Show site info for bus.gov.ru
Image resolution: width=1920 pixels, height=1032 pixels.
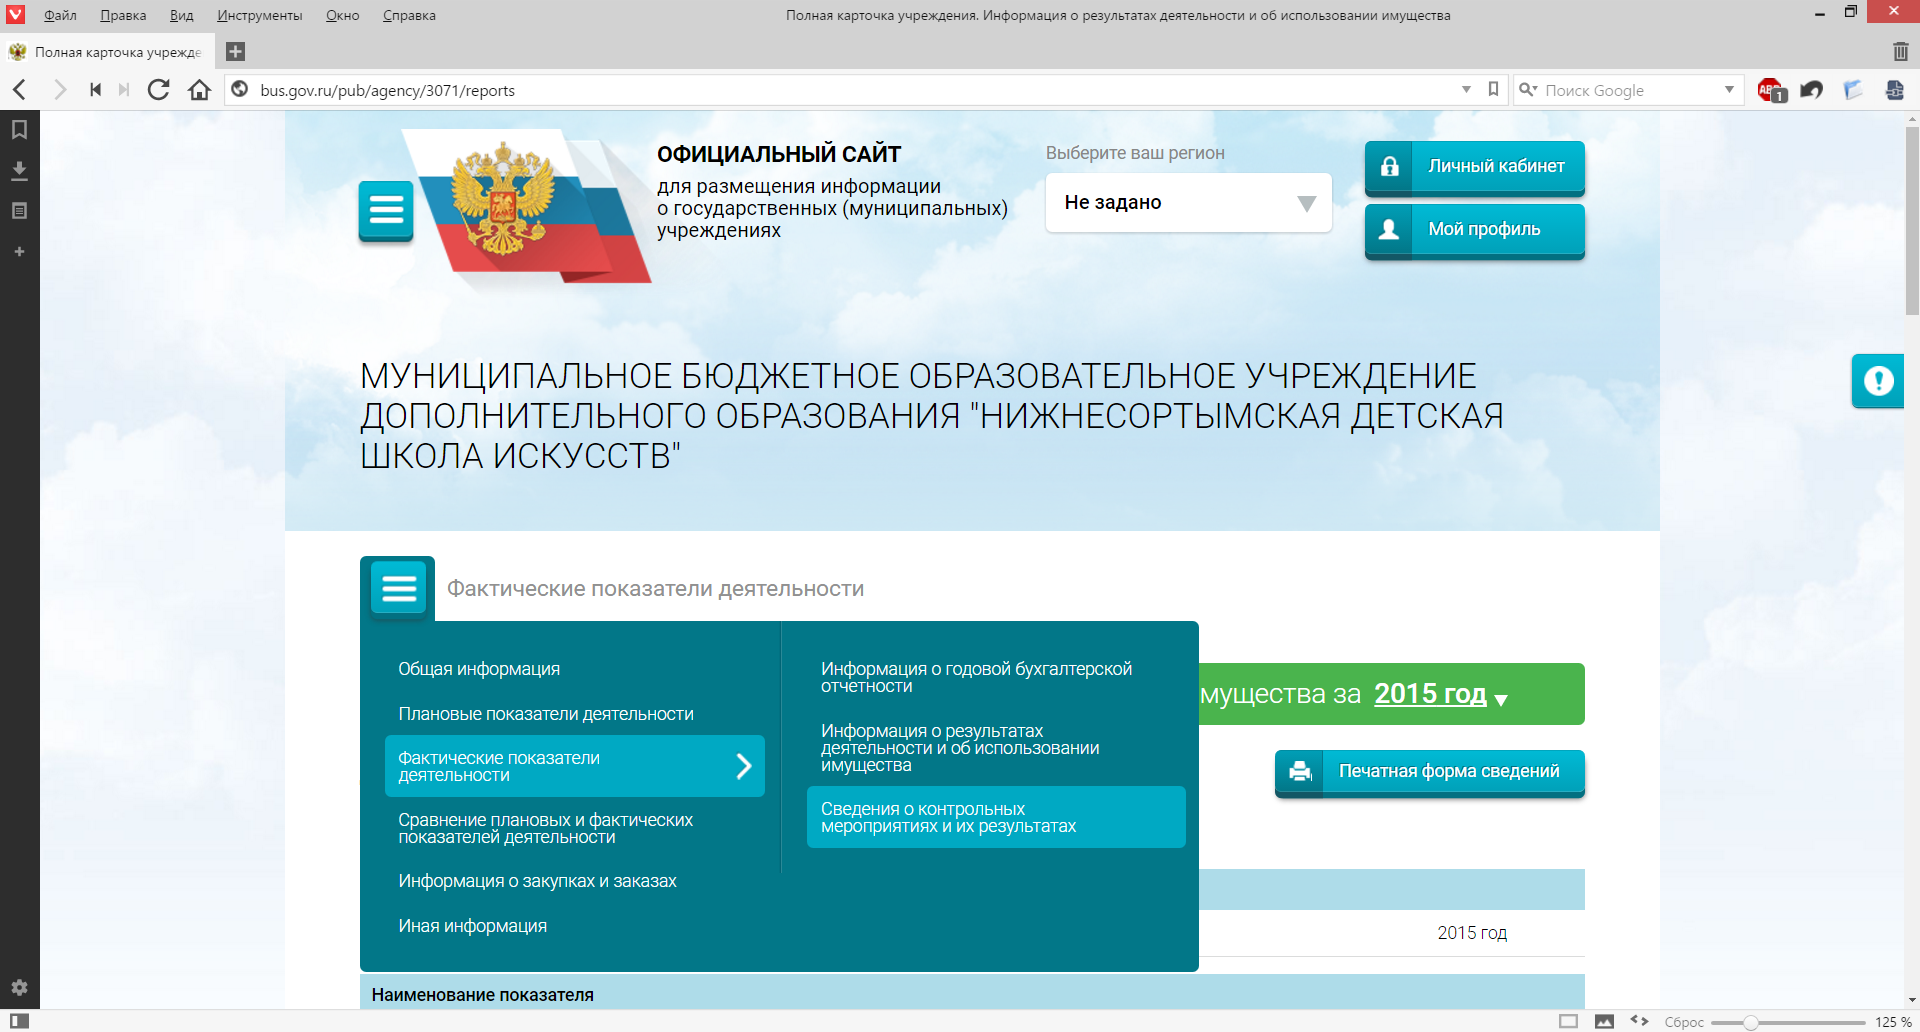click(x=240, y=90)
